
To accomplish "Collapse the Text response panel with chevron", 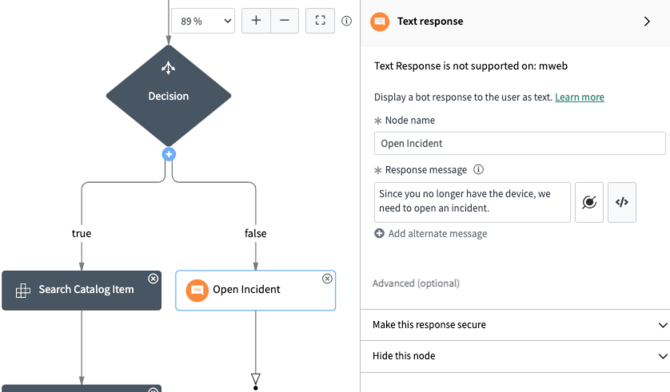I will click(x=647, y=21).
